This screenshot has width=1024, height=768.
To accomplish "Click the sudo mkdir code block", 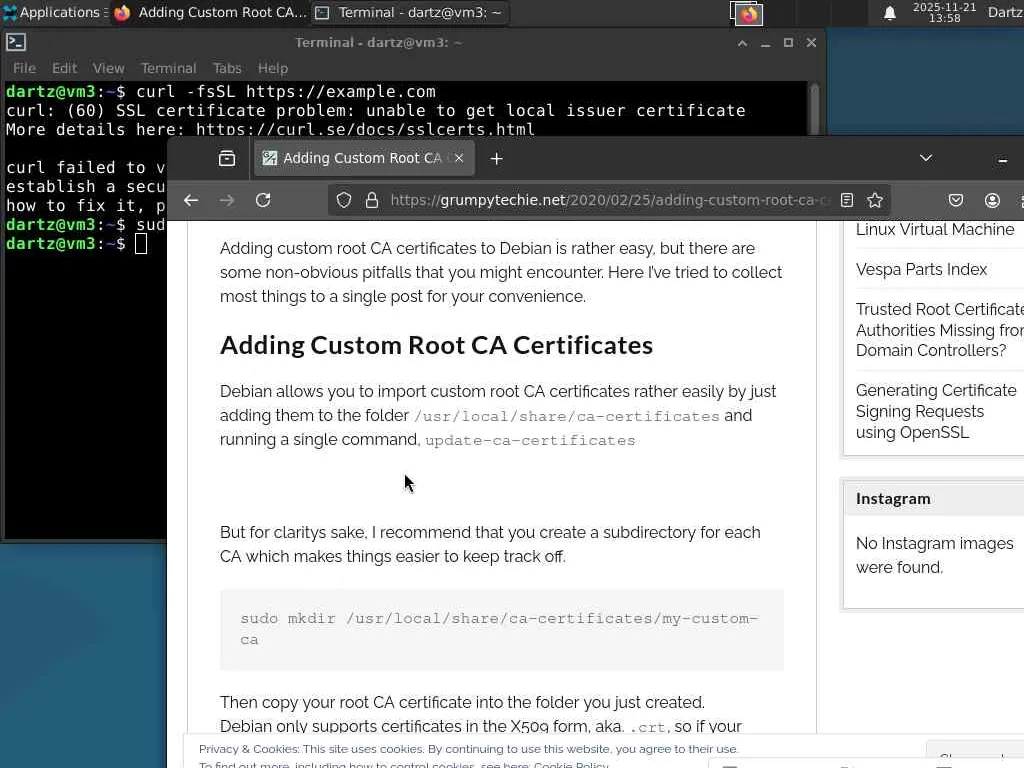I will pyautogui.click(x=502, y=630).
